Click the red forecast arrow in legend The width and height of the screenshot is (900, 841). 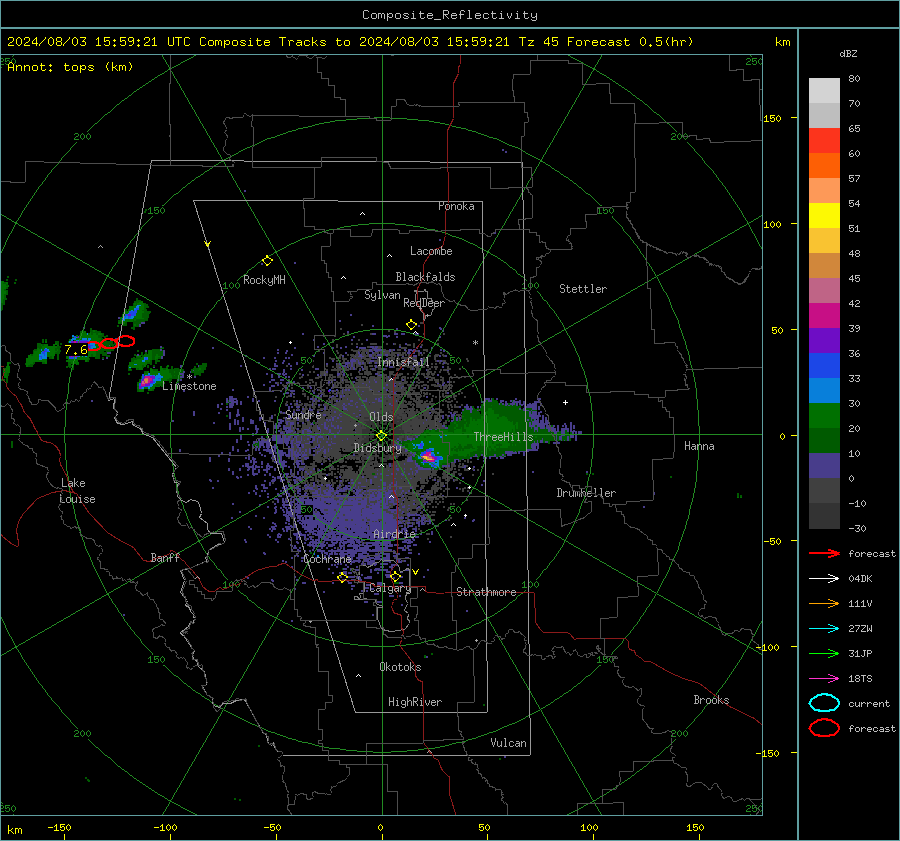pos(824,553)
